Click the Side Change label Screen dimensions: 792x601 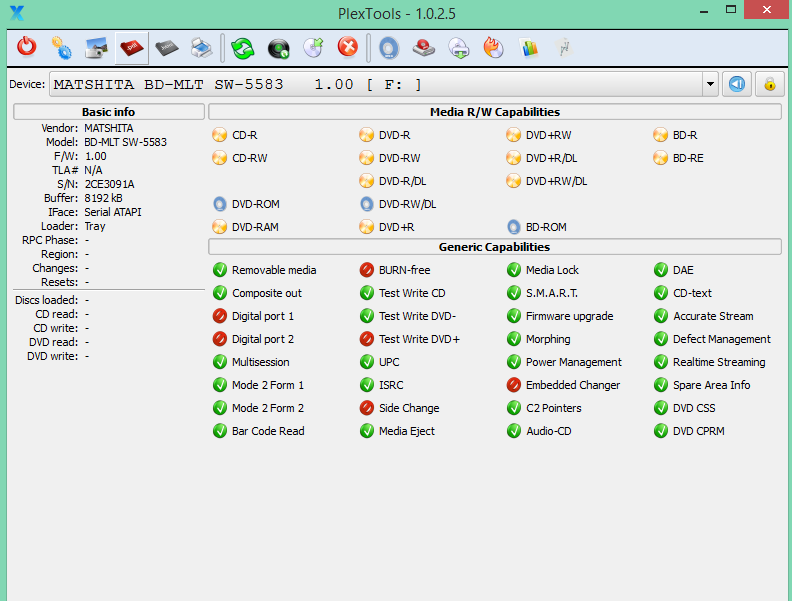(x=409, y=408)
